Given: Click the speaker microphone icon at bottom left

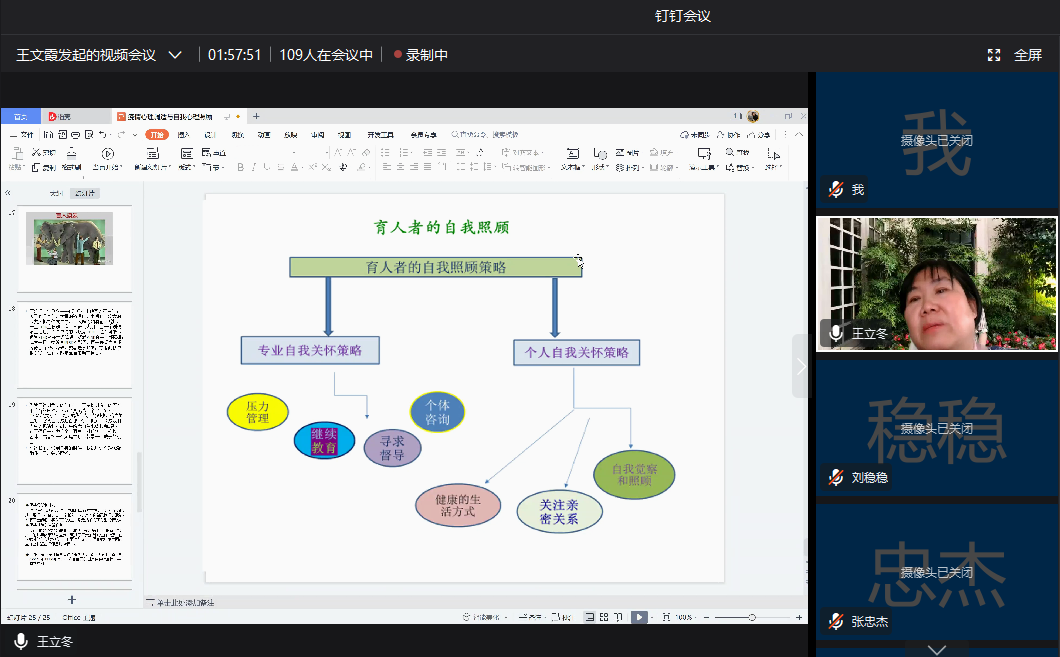Looking at the screenshot, I should tap(20, 641).
